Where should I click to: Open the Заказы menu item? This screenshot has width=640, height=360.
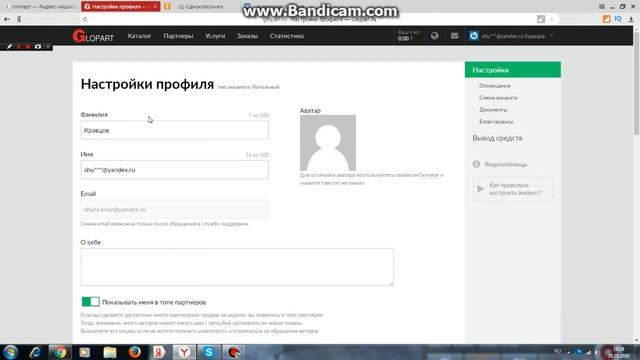247,36
